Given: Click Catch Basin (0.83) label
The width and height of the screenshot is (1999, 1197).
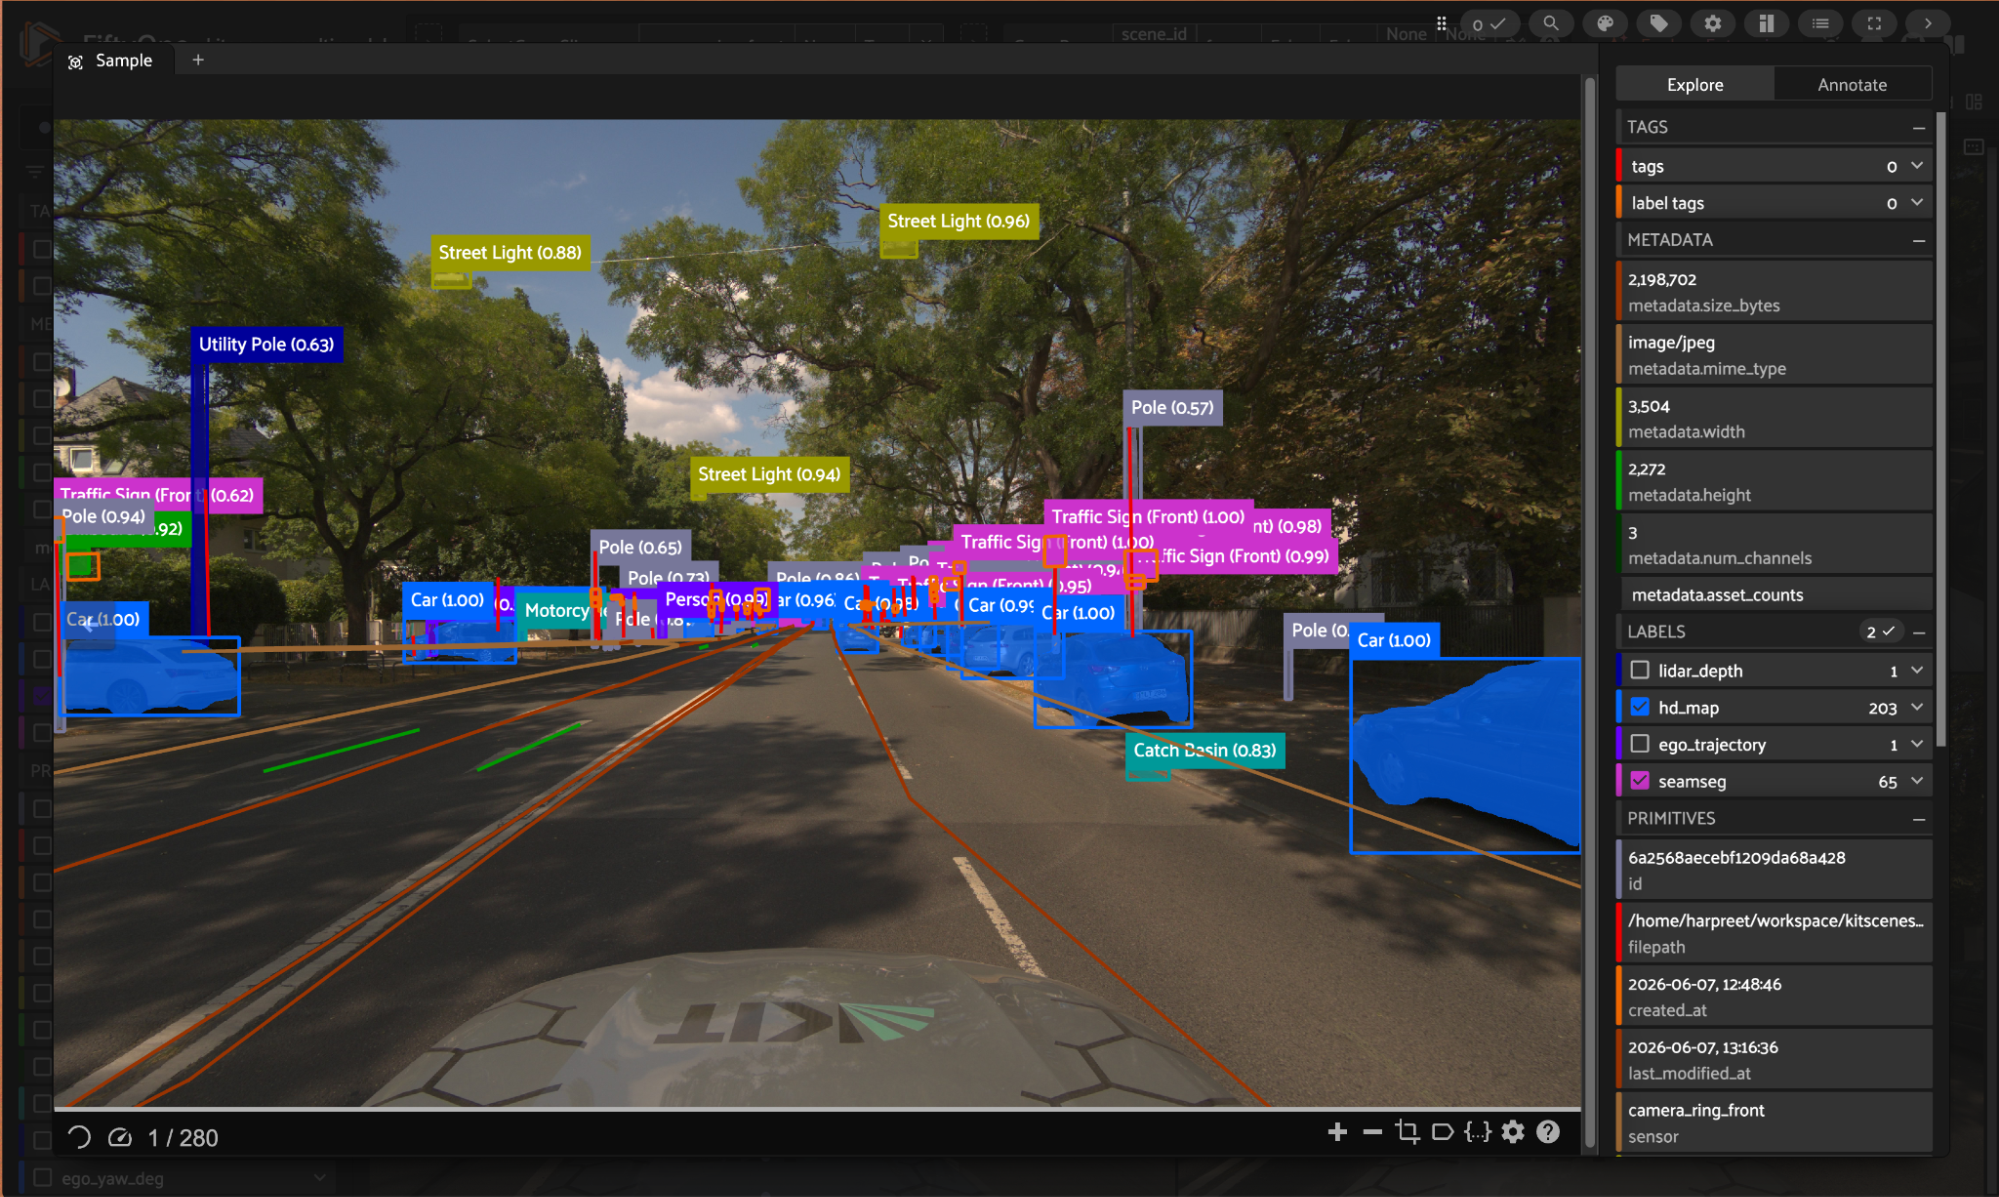Looking at the screenshot, I should [x=1204, y=750].
